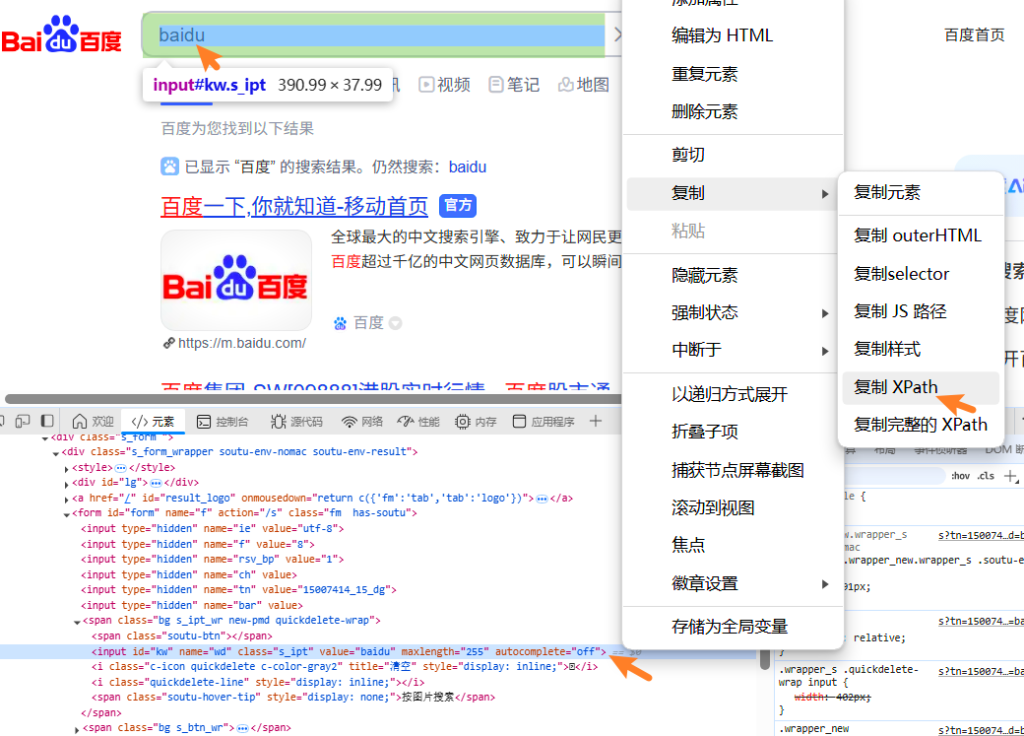Image resolution: width=1024 pixels, height=736 pixels.
Task: Open the 百度一下,你就知道-移动首页 result link
Action: pyautogui.click(x=294, y=206)
